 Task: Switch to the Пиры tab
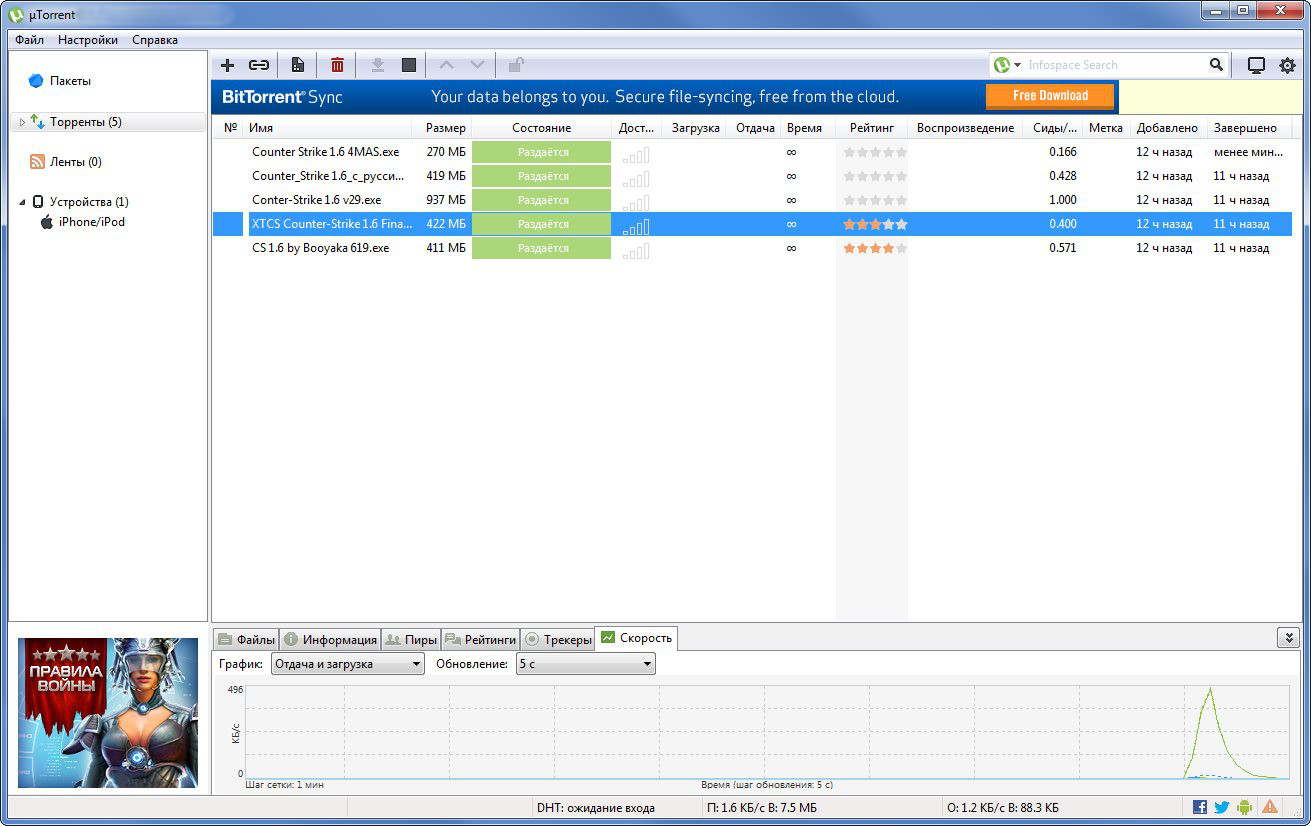pos(411,639)
